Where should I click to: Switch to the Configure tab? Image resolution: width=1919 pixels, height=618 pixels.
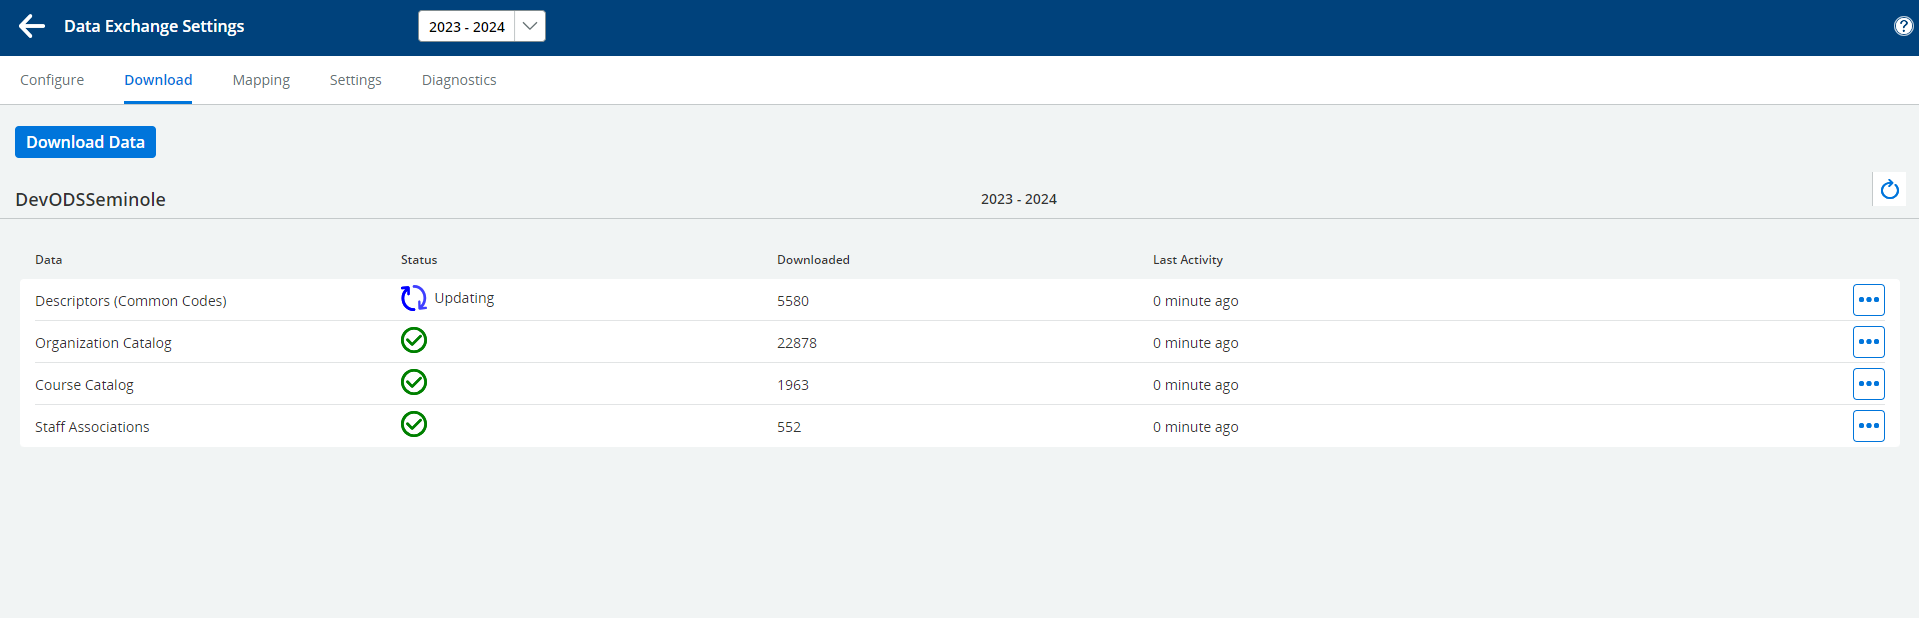[x=52, y=80]
